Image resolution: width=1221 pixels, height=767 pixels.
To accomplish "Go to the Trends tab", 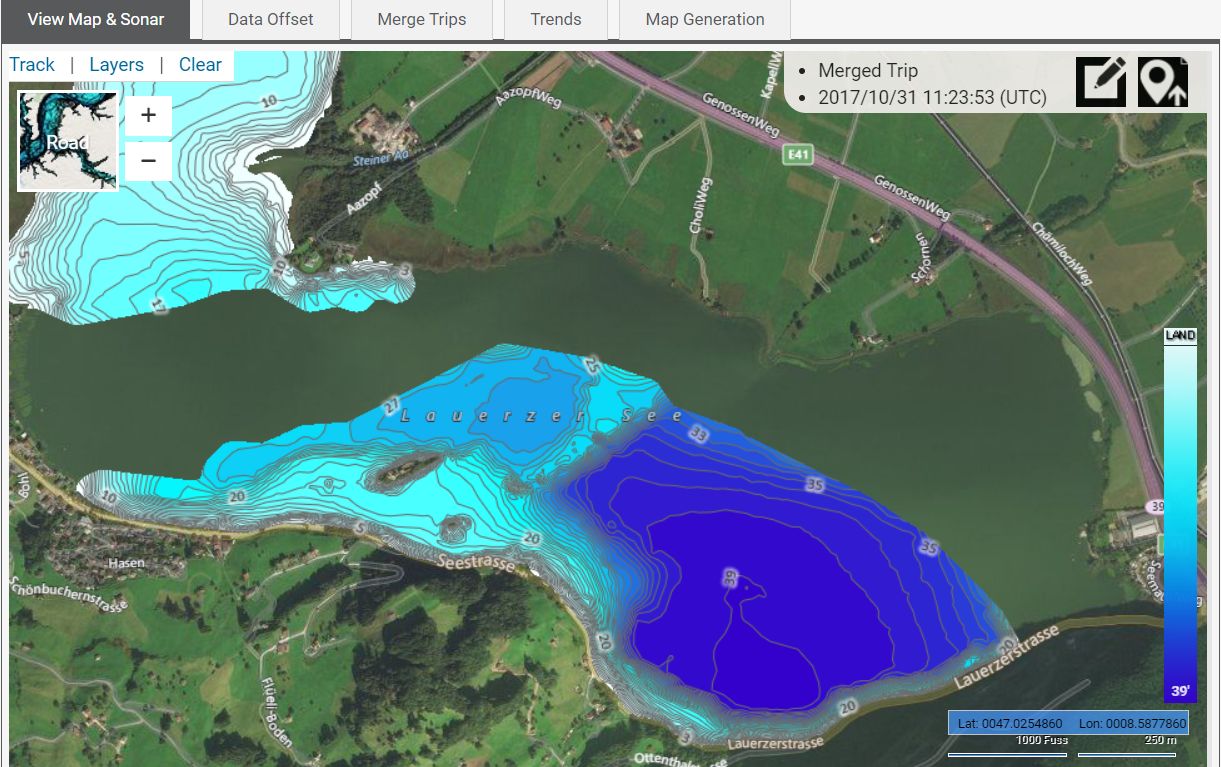I will point(556,19).
